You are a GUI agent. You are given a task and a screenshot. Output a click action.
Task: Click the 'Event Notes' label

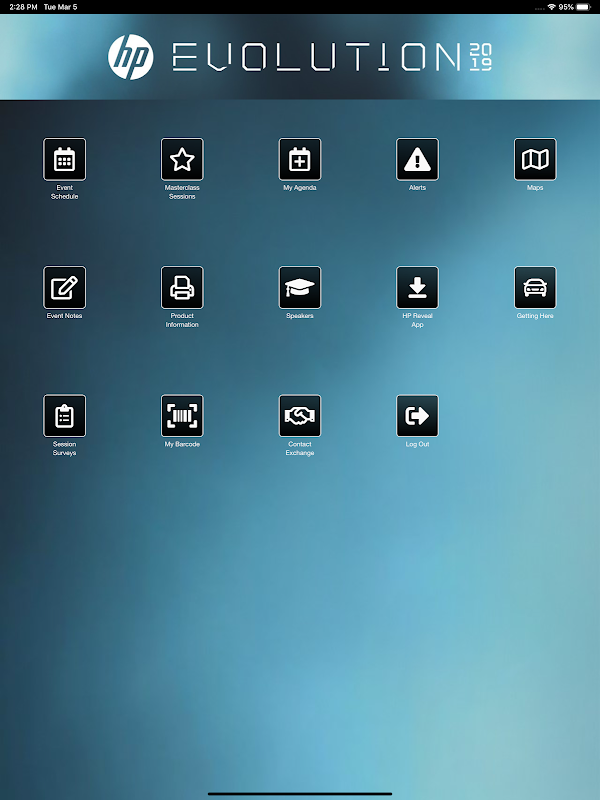tap(64, 316)
